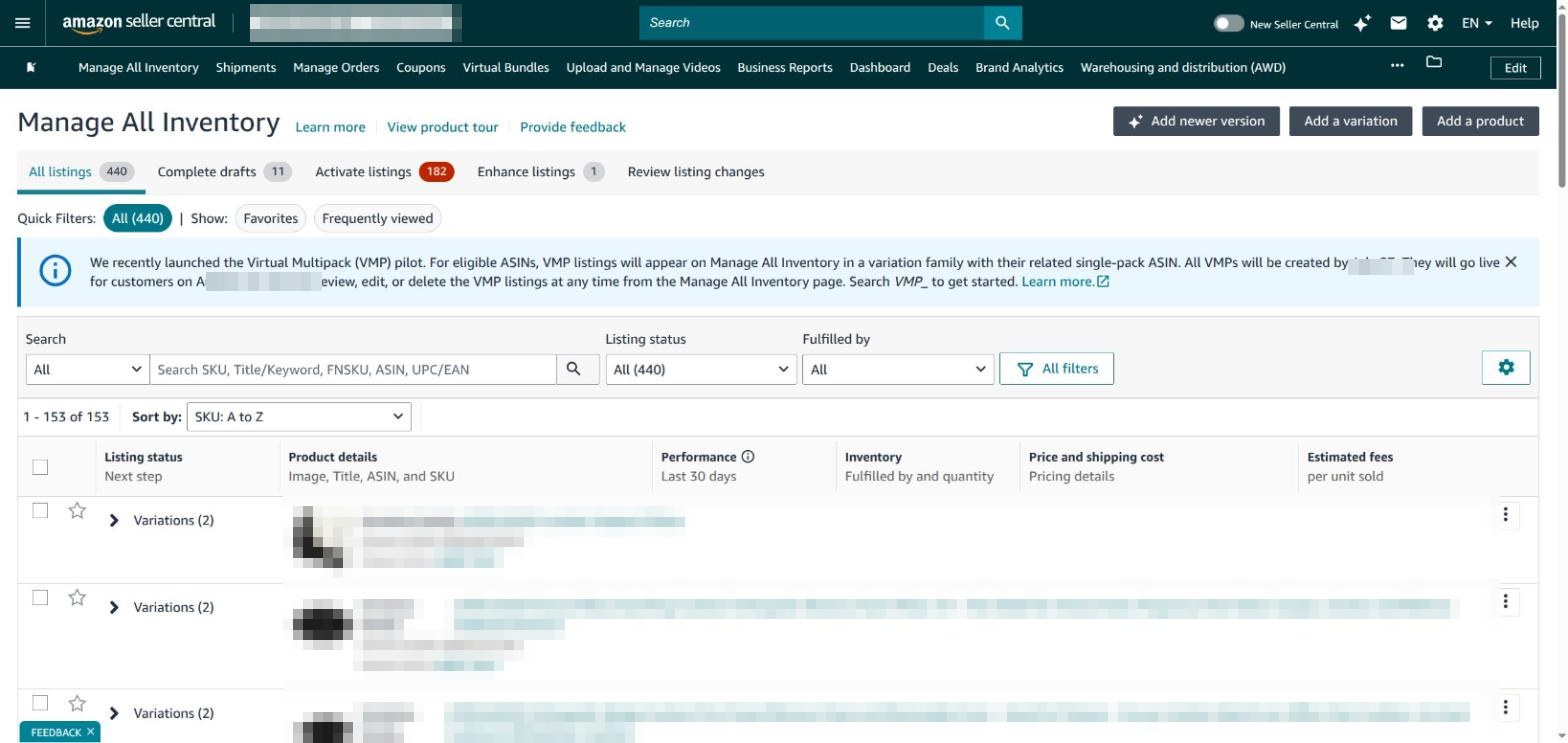The height and width of the screenshot is (743, 1568).
Task: Click the Performance info icon
Action: point(748,456)
